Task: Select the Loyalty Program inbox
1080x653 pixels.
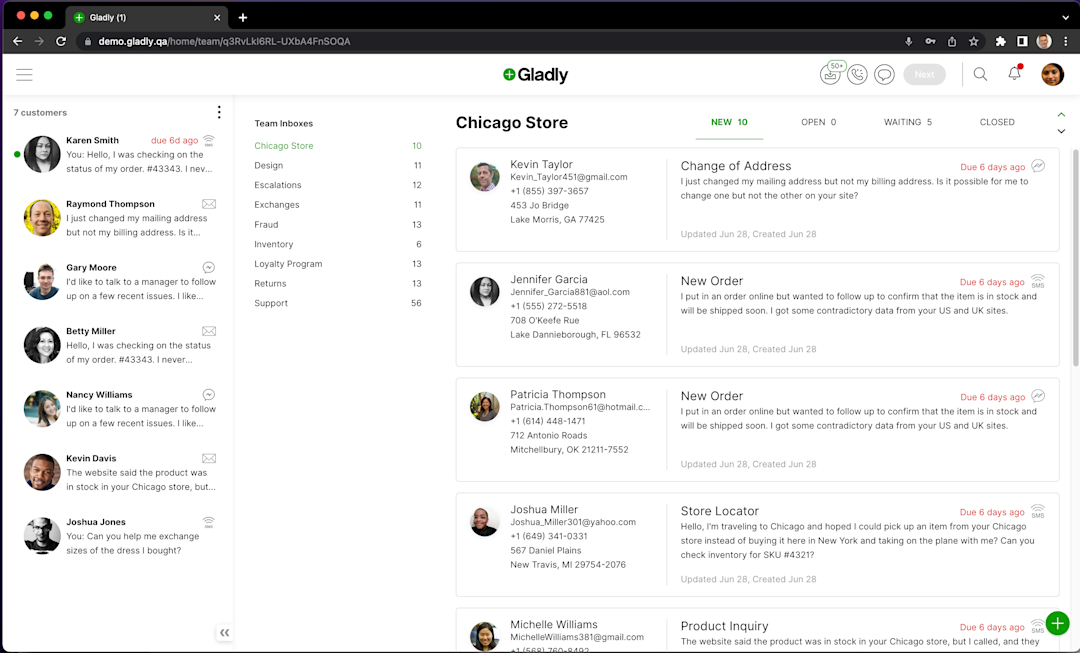Action: [338, 264]
